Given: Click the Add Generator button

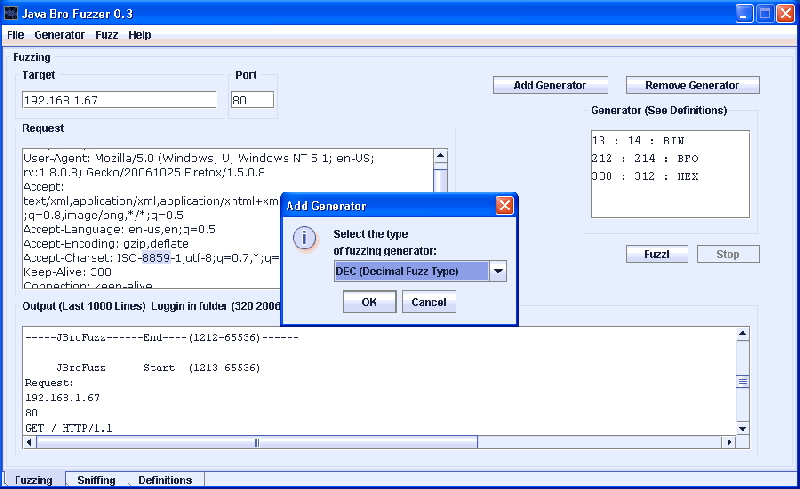Looking at the screenshot, I should pos(550,85).
